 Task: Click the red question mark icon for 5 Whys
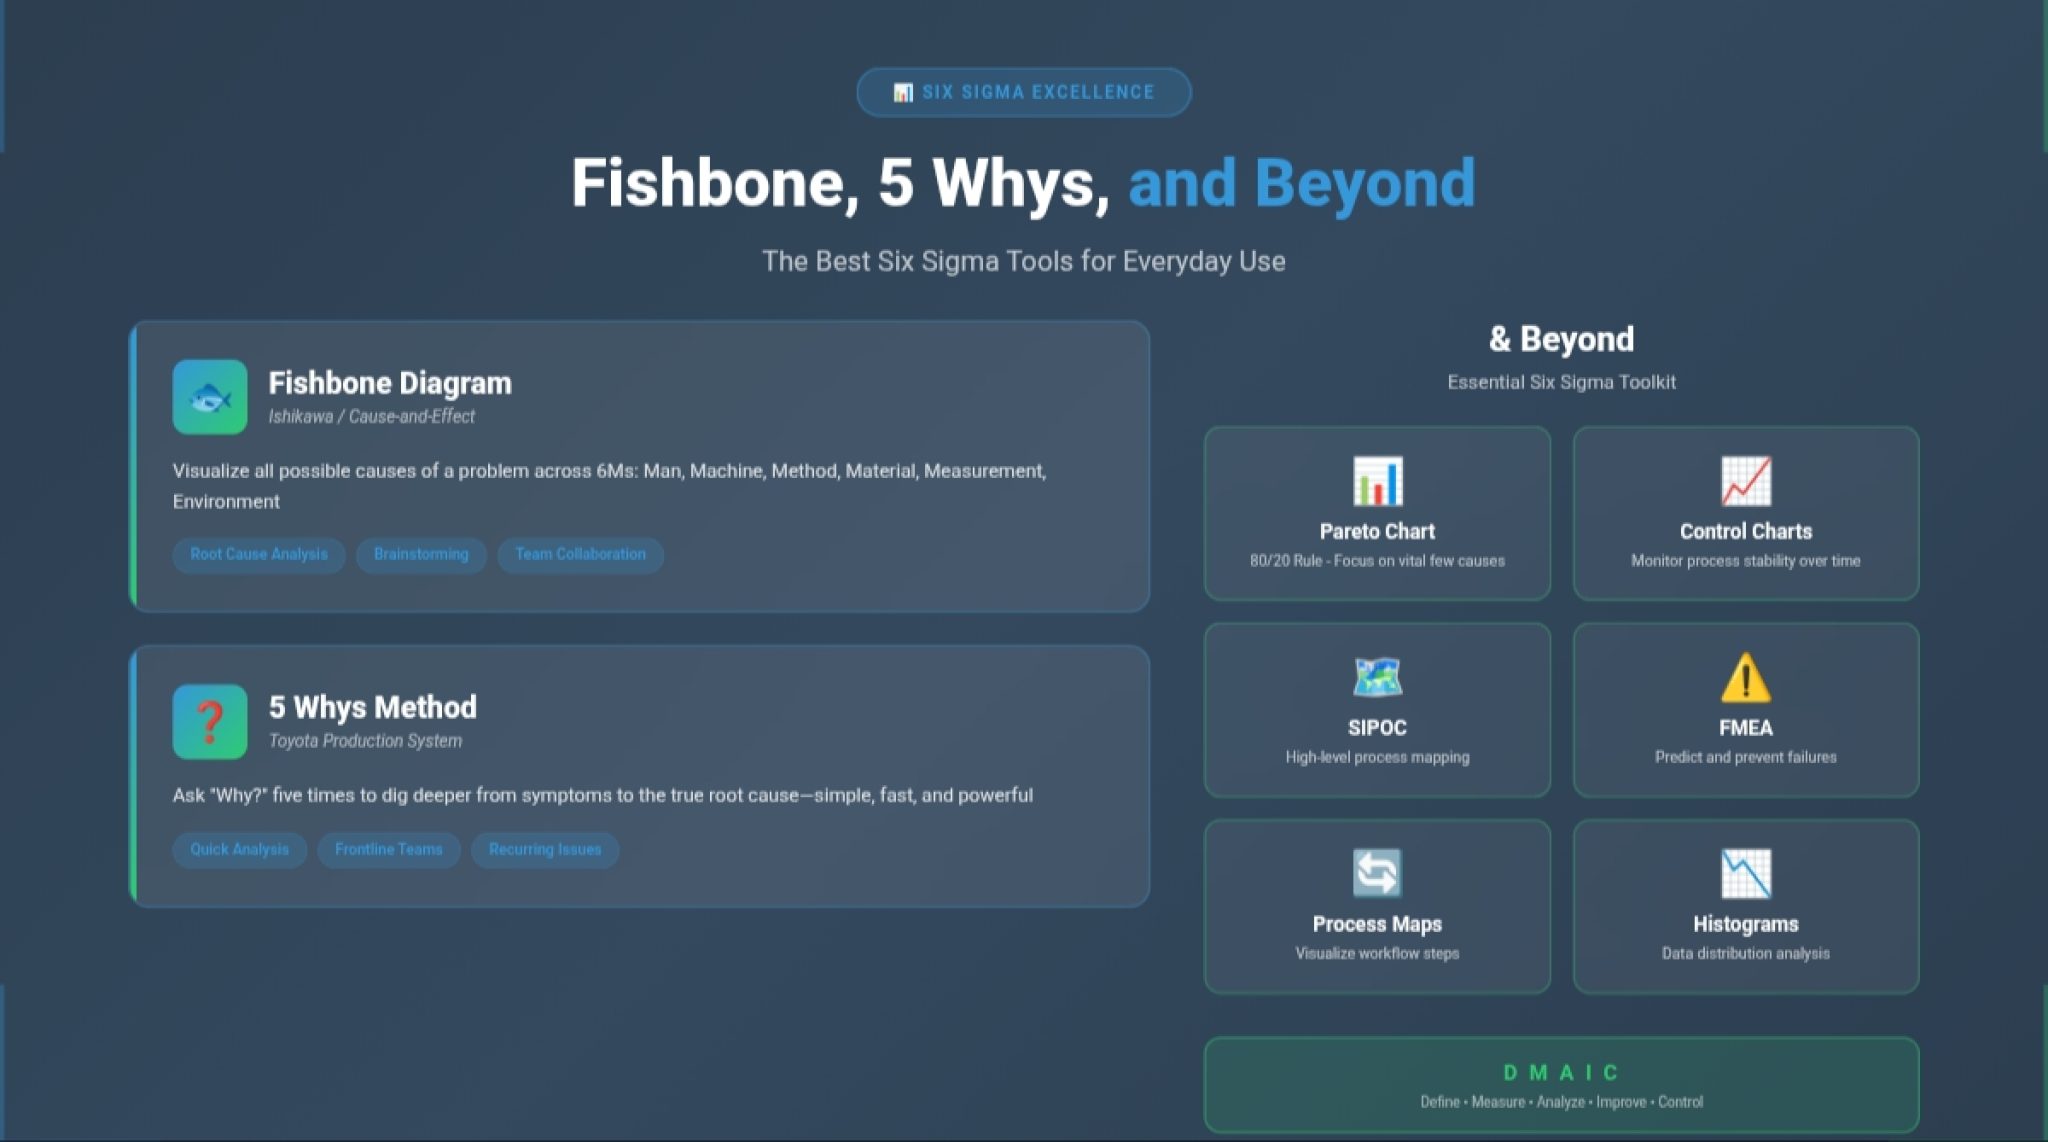(208, 721)
